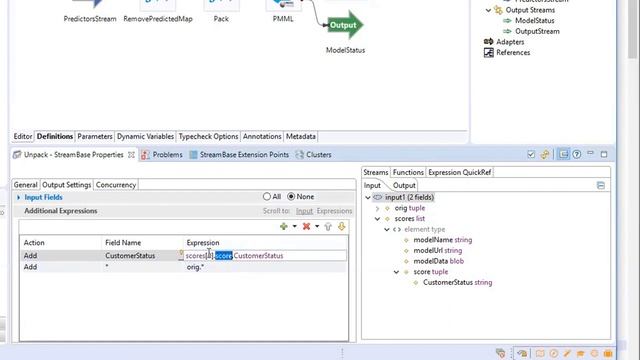Click the scores expression input field
Image resolution: width=640 pixels, height=360 pixels.
click(x=265, y=256)
